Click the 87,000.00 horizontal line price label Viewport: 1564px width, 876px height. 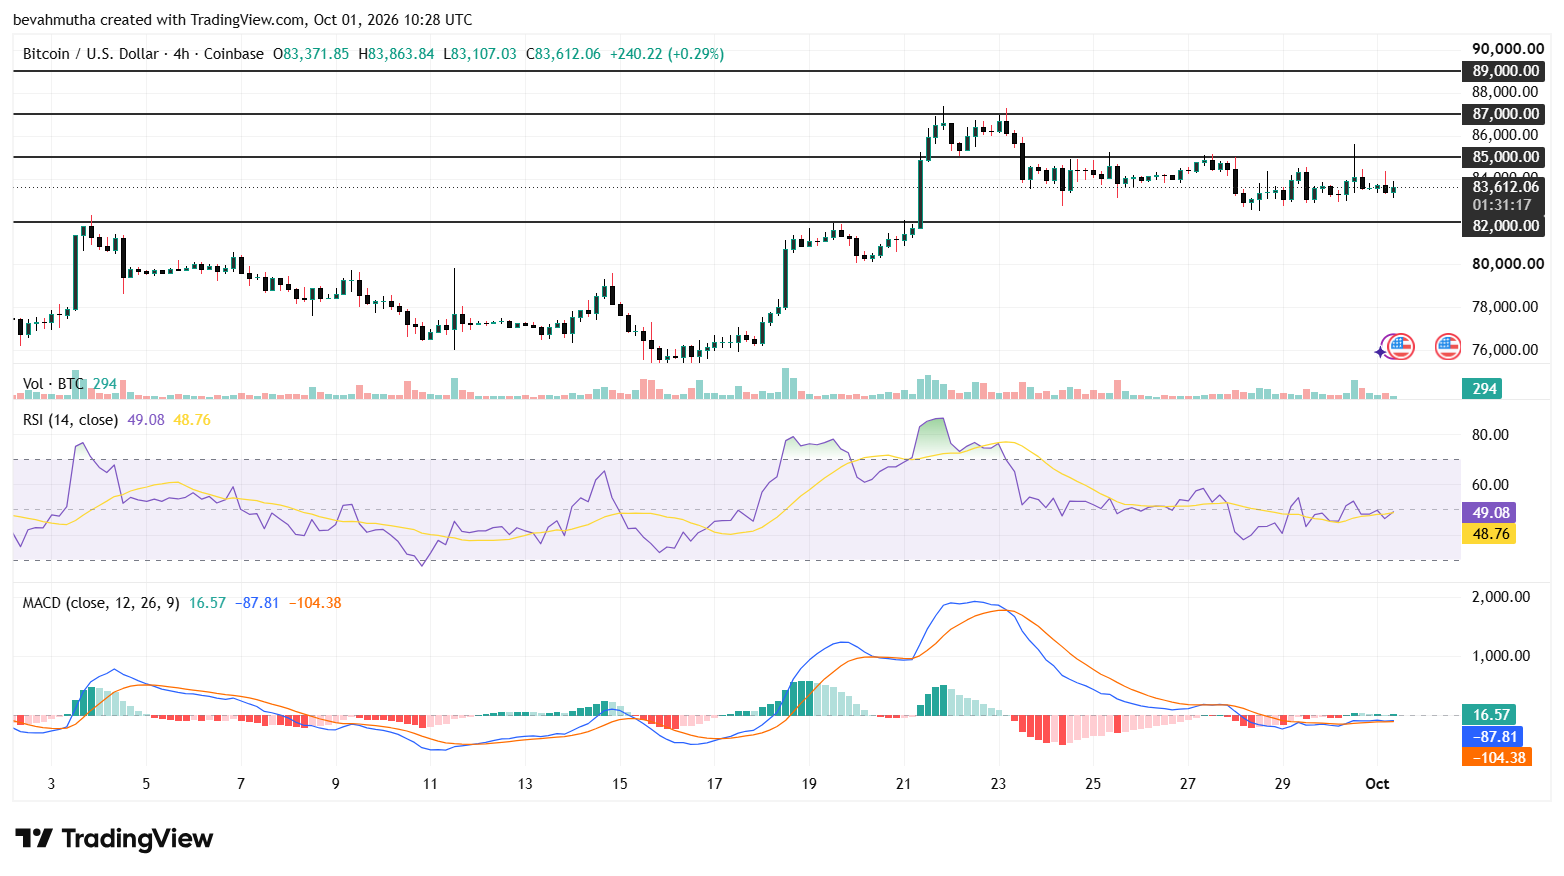[x=1505, y=114]
